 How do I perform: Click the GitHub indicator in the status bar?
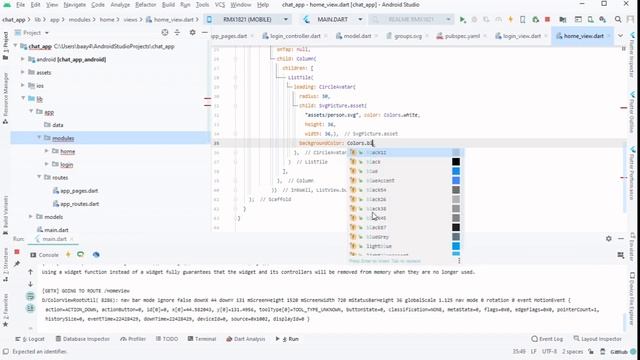(619, 351)
